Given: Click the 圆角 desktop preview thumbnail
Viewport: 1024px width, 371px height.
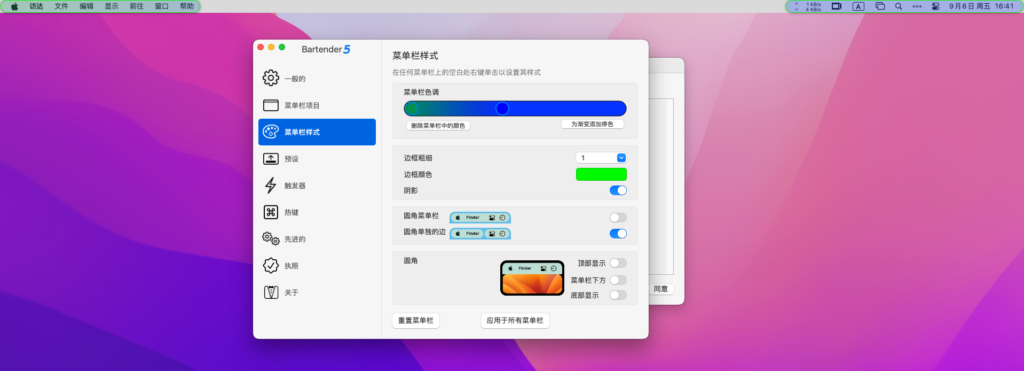Looking at the screenshot, I should (x=532, y=278).
